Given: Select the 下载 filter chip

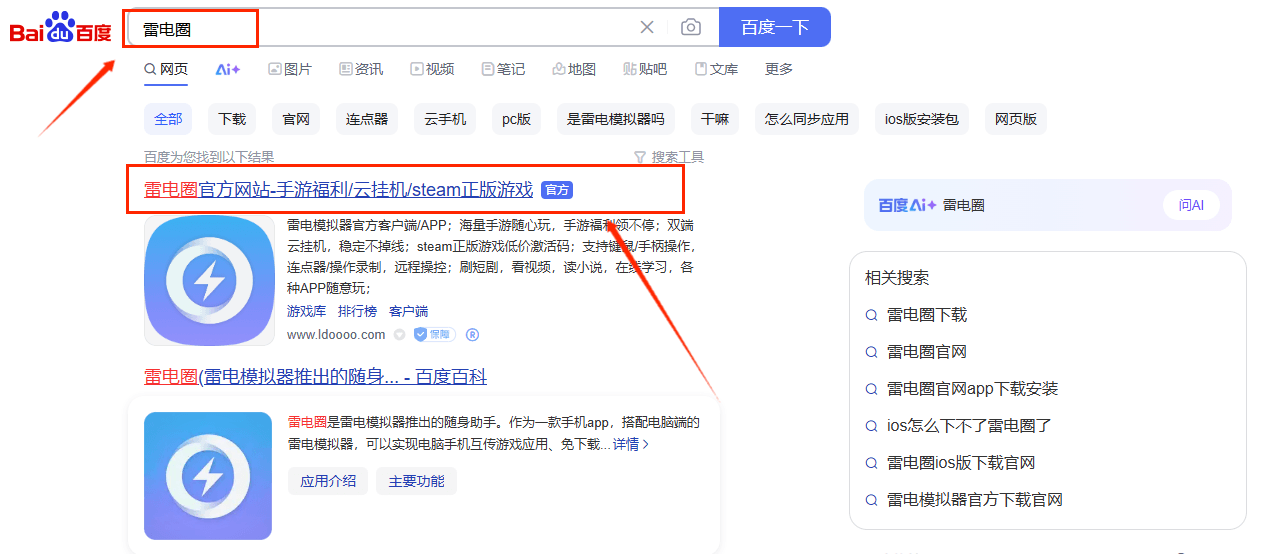Looking at the screenshot, I should pyautogui.click(x=232, y=119).
